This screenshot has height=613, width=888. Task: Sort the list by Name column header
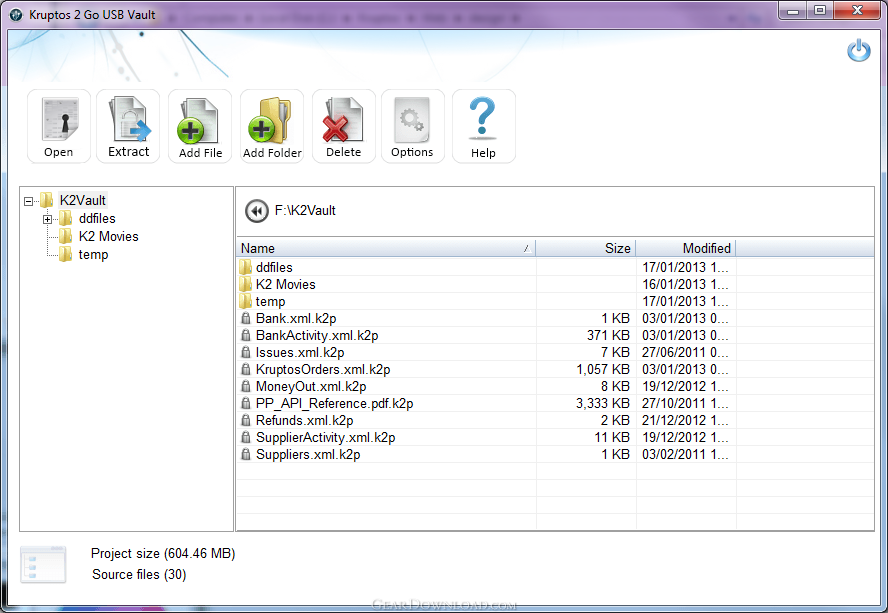point(385,248)
